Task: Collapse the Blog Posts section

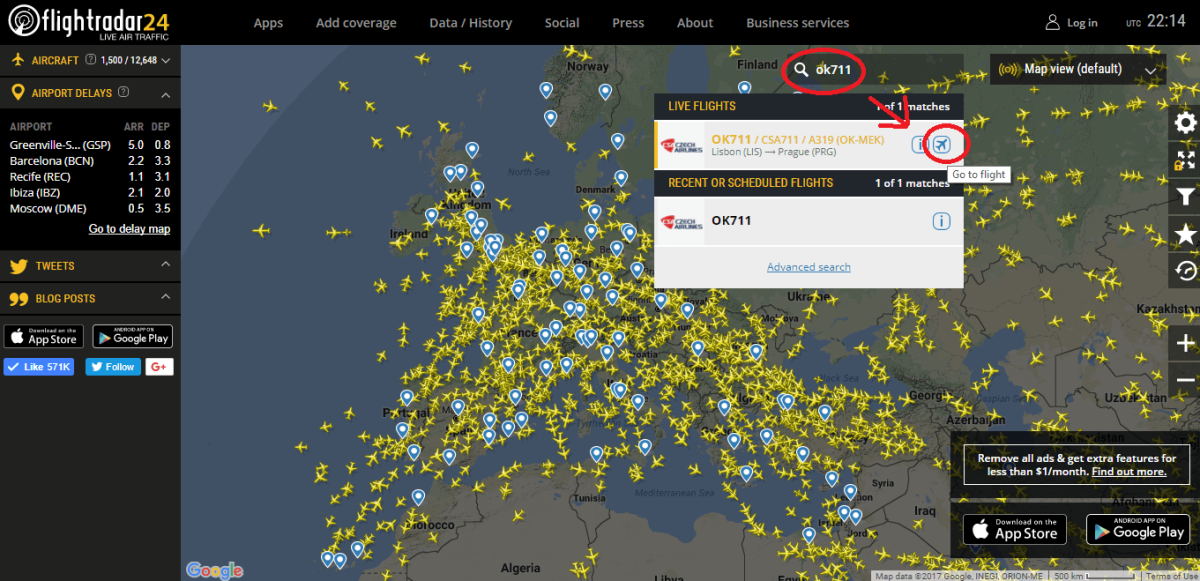Action: coord(165,298)
